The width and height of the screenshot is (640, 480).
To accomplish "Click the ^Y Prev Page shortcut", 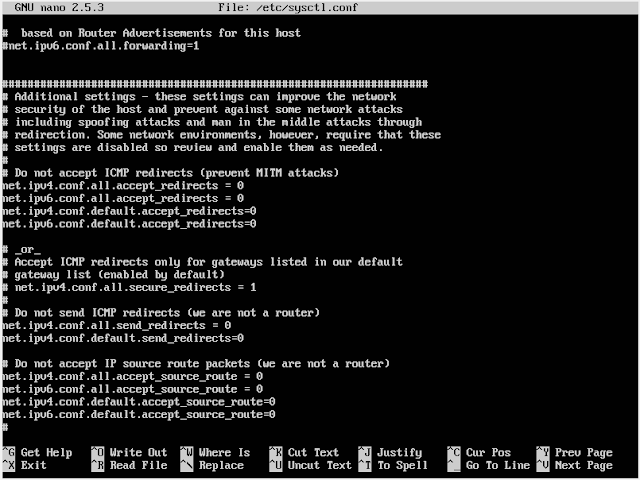I will [575, 453].
